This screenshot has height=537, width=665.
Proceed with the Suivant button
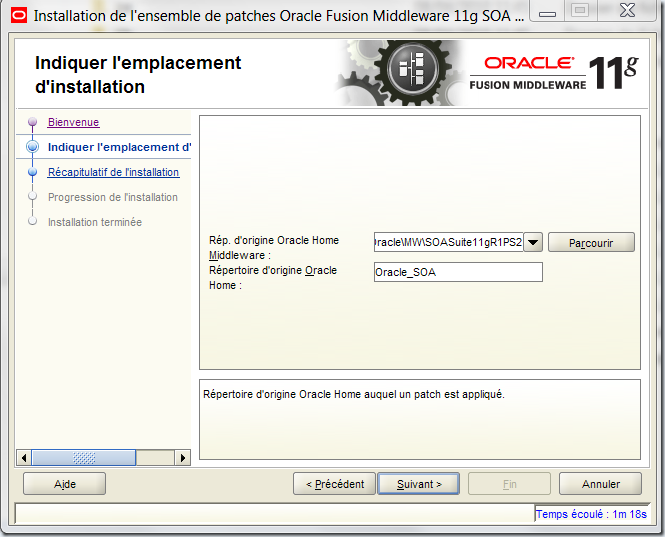419,484
